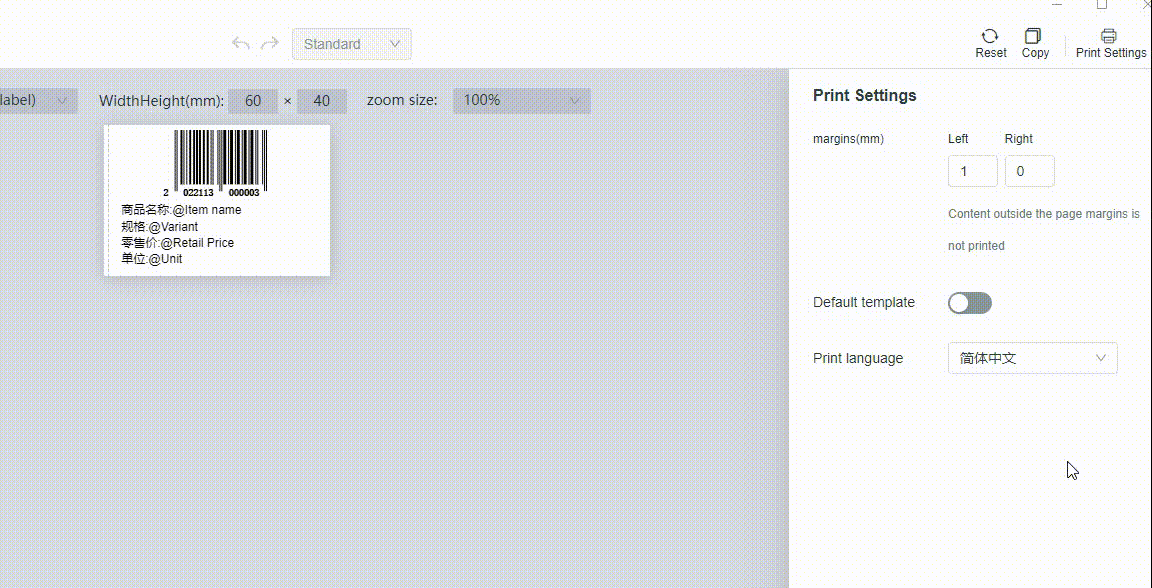1152x588 pixels.
Task: Click the height field showing 40
Action: click(321, 101)
